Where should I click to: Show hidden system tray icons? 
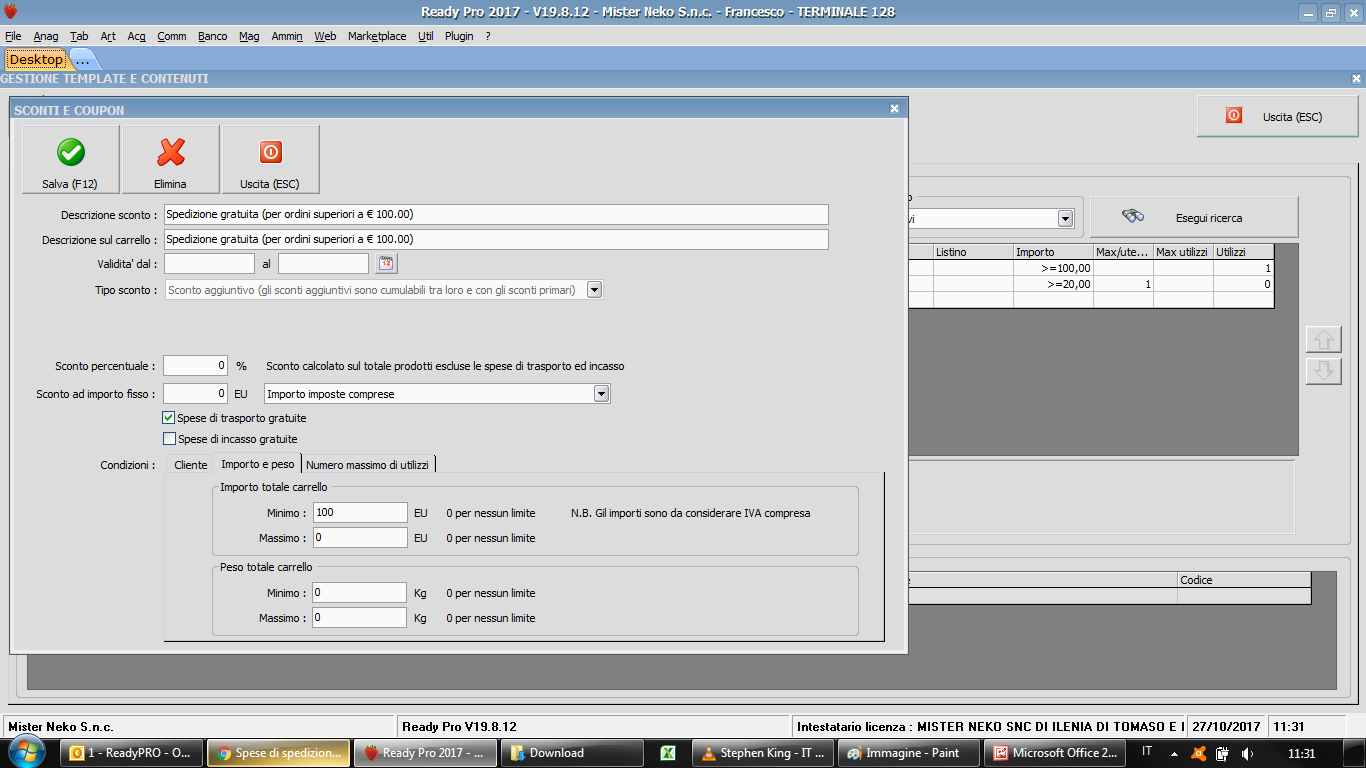(1173, 753)
